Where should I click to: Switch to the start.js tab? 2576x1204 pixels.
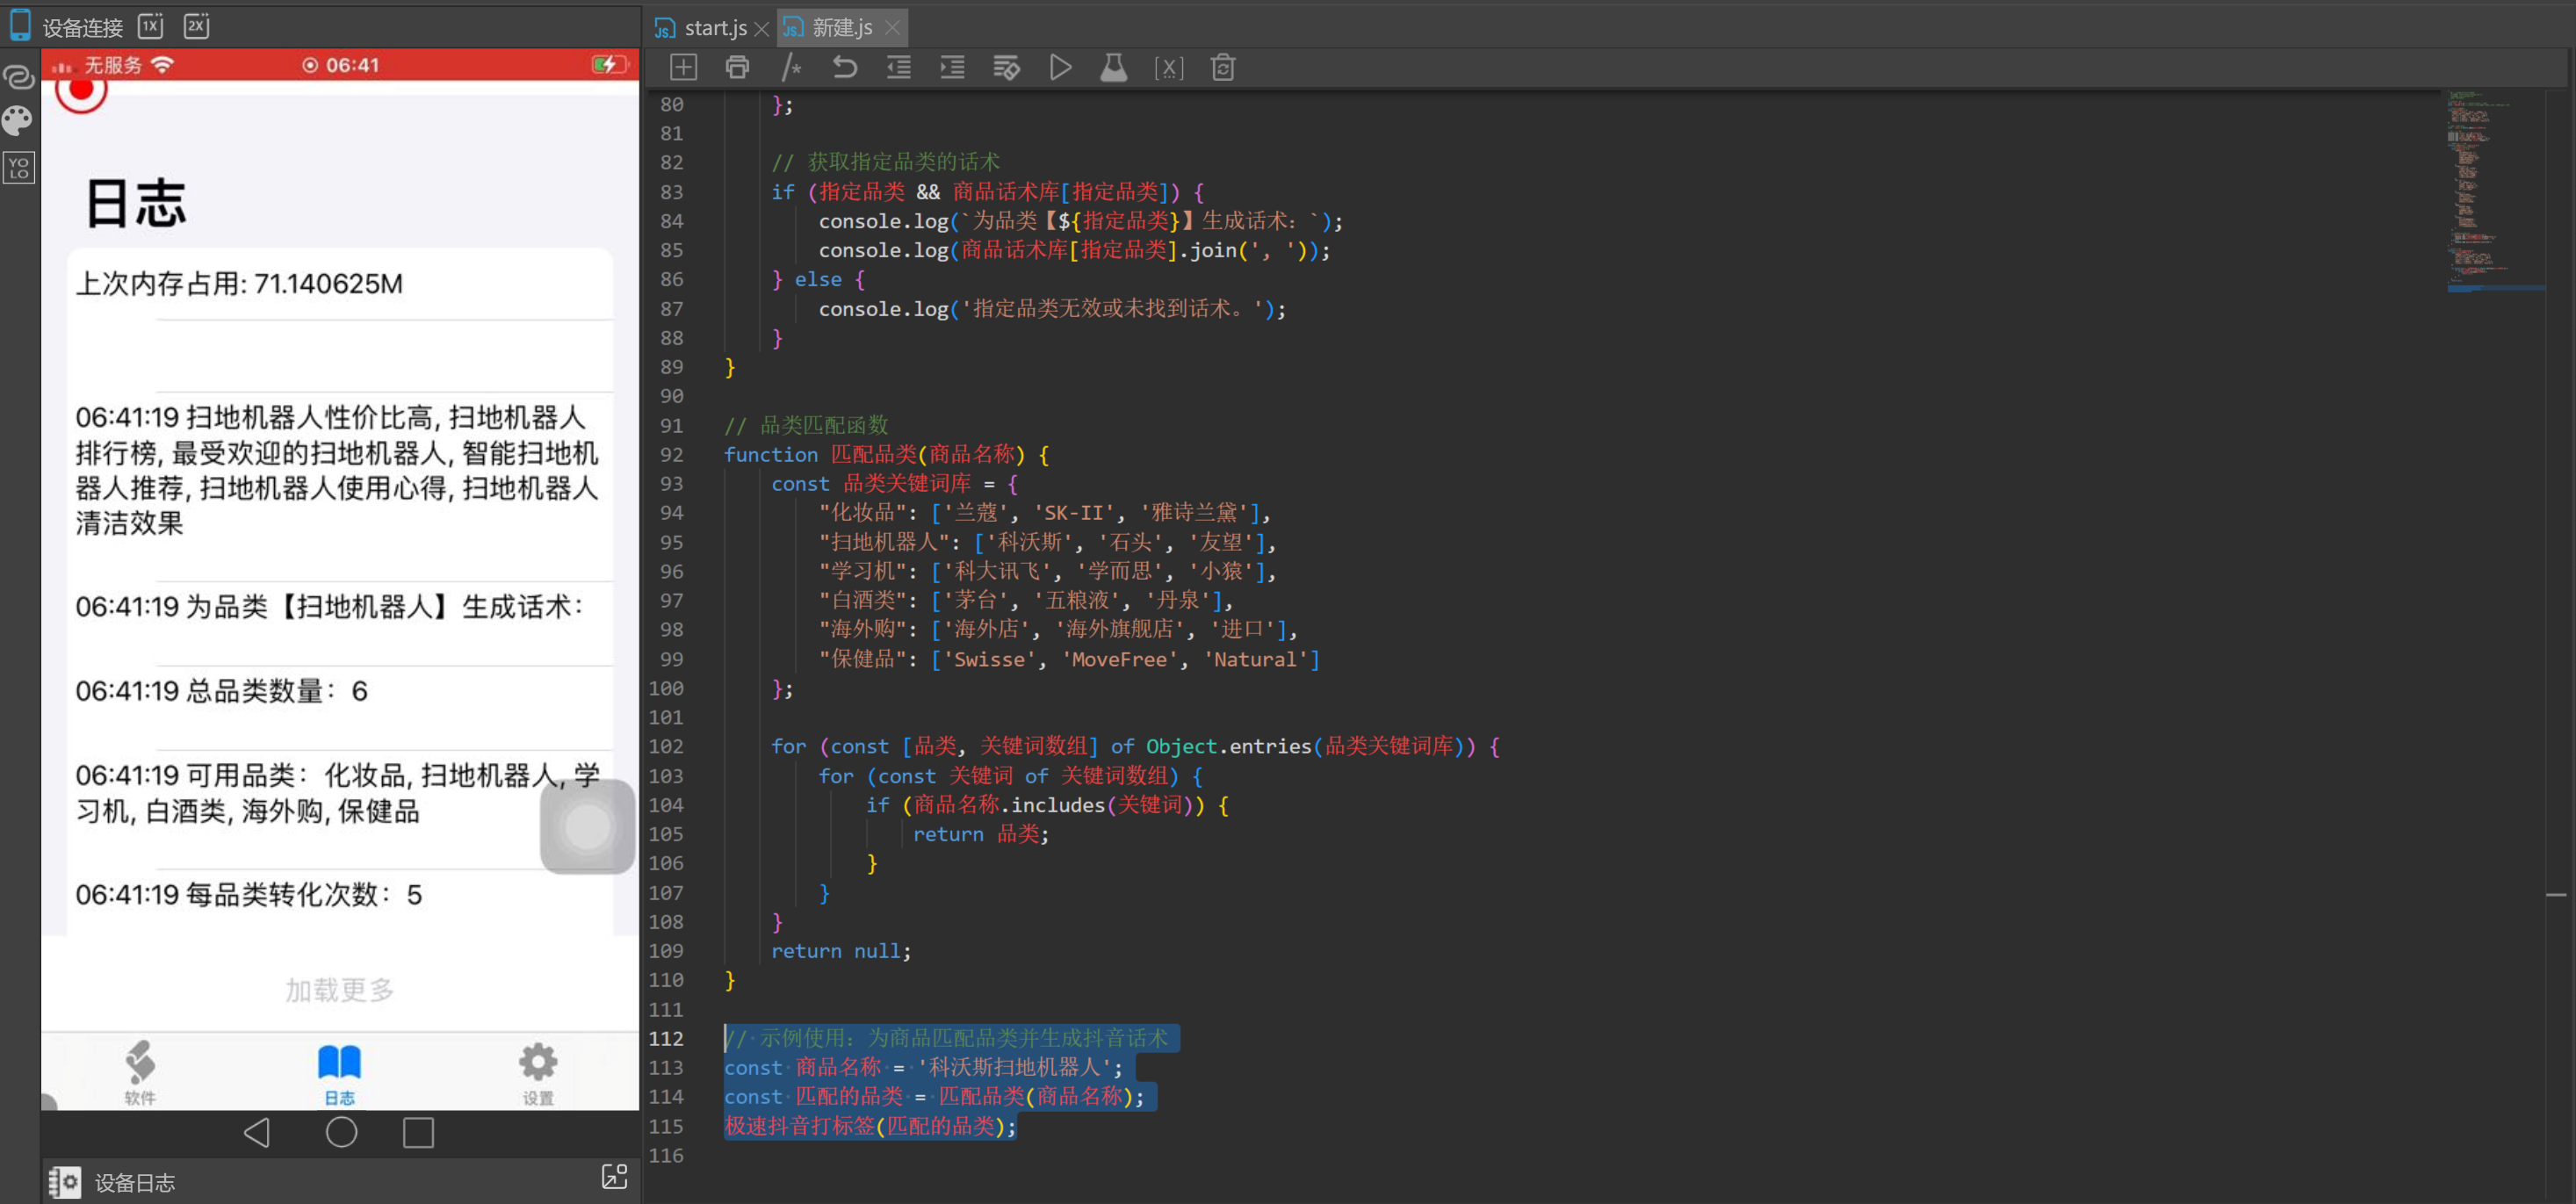tap(715, 28)
